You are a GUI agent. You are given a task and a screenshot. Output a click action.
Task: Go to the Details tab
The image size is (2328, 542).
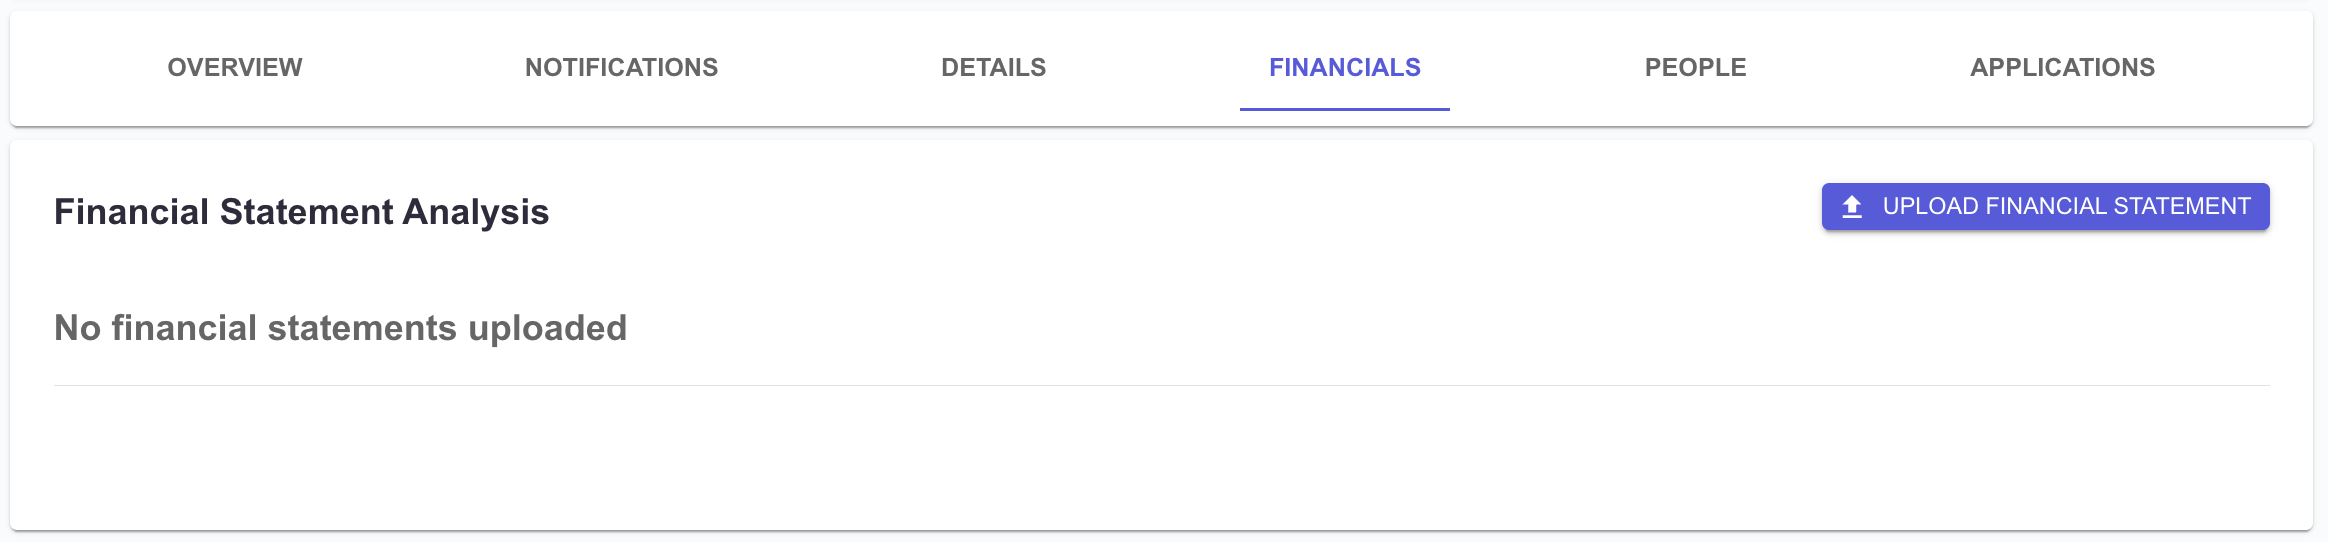pyautogui.click(x=993, y=67)
